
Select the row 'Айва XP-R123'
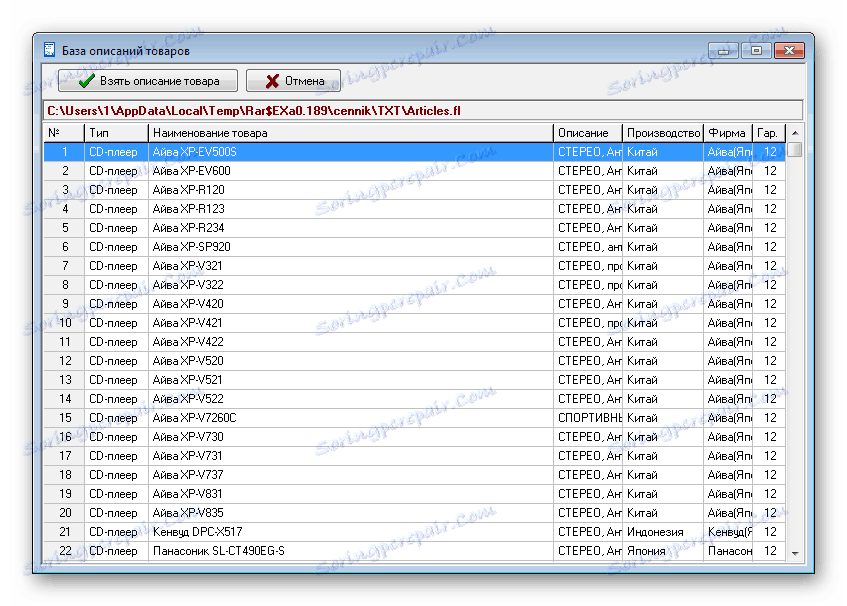pyautogui.click(x=414, y=209)
